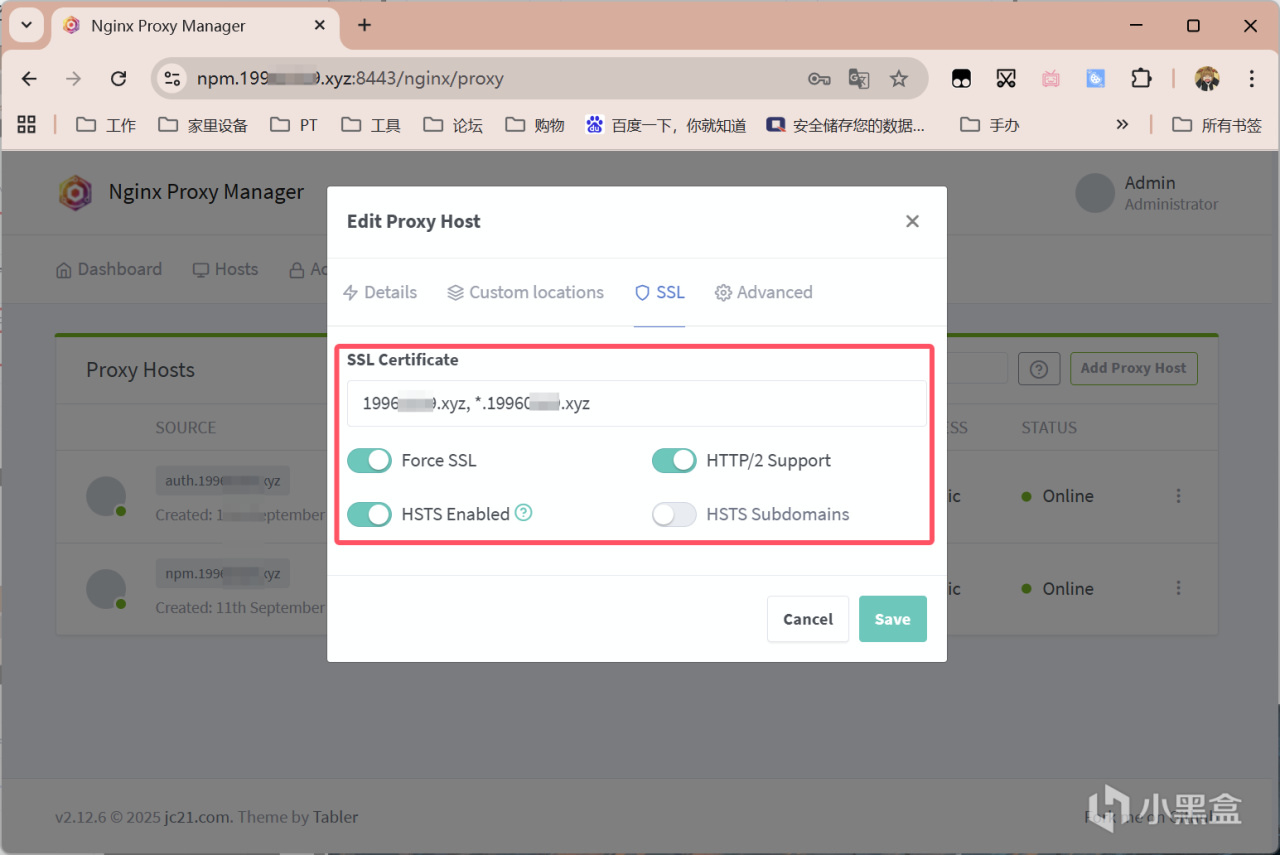Open the Admin account menu
This screenshot has width=1280, height=855.
1147,193
